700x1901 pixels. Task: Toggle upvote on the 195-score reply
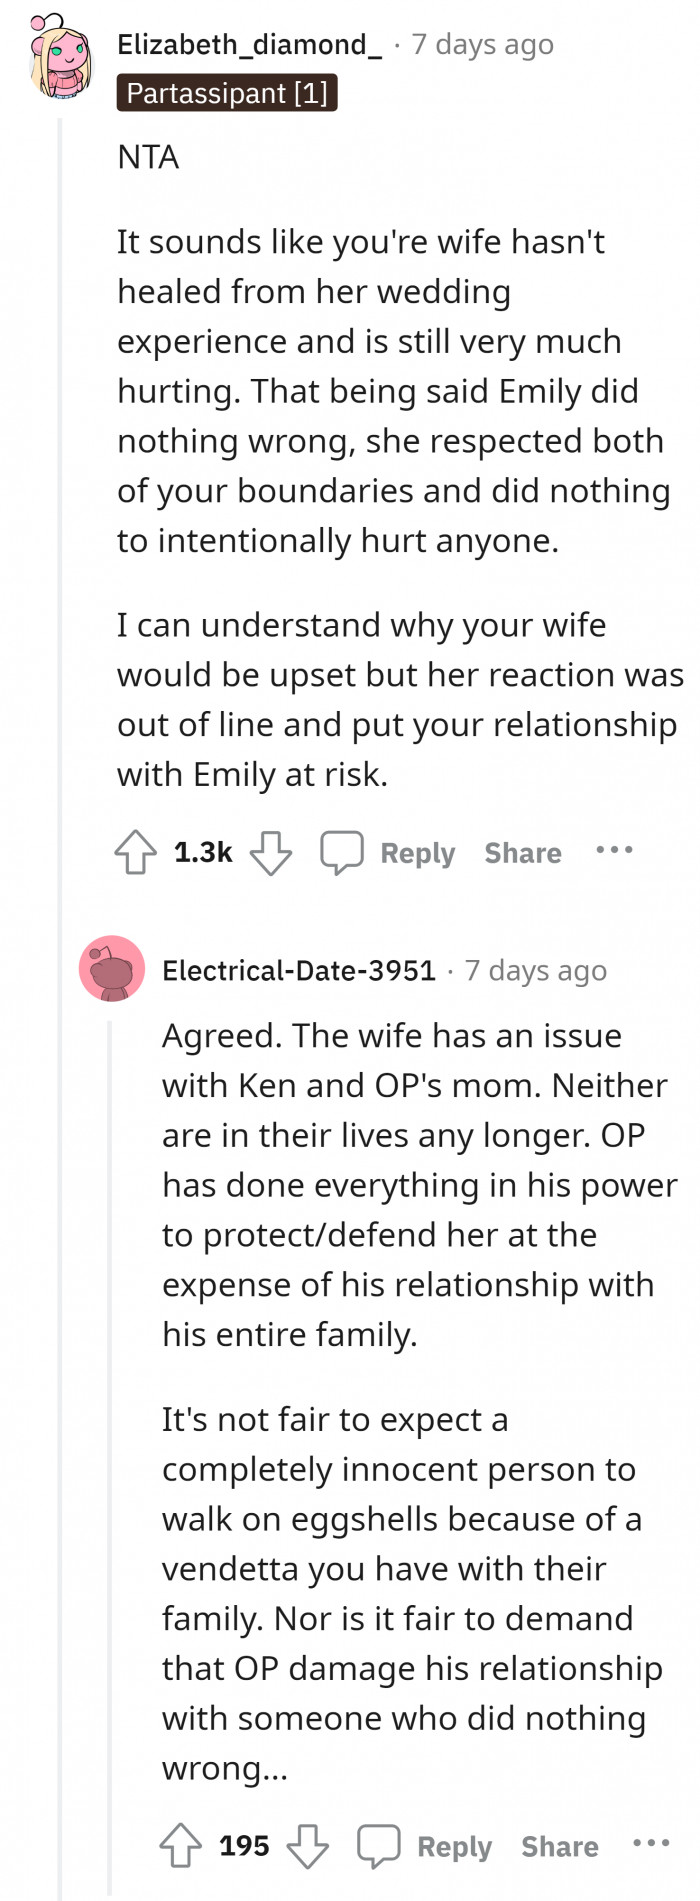pos(181,1845)
